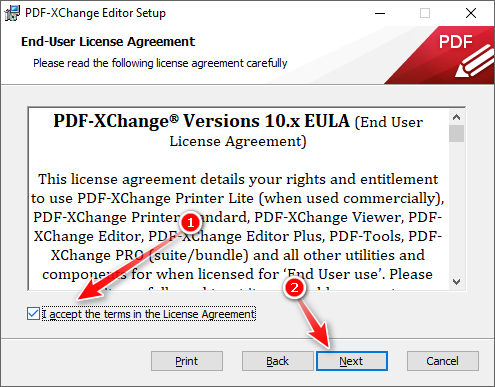The width and height of the screenshot is (495, 387).
Task: Click the red numbered badge 2 annotation
Action: click(x=294, y=287)
